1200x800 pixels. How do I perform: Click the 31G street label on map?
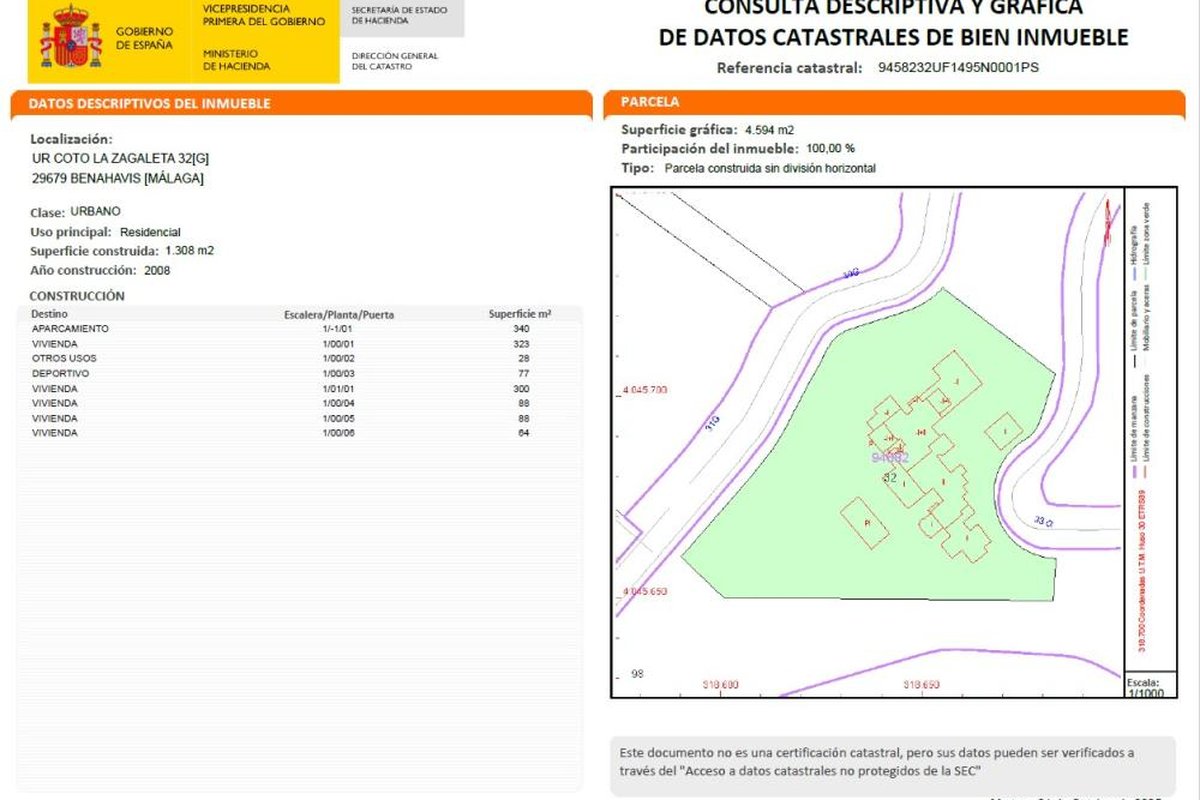[712, 429]
